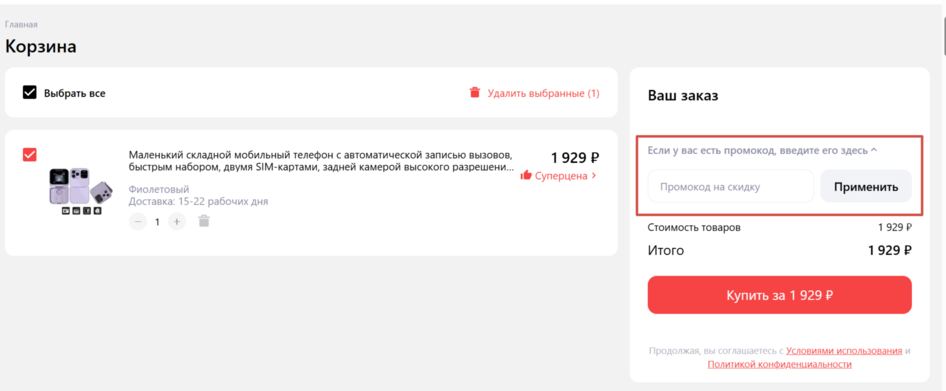Toggle the Выбрать все checkbox
Screen dimensions: 946x391
coord(30,93)
